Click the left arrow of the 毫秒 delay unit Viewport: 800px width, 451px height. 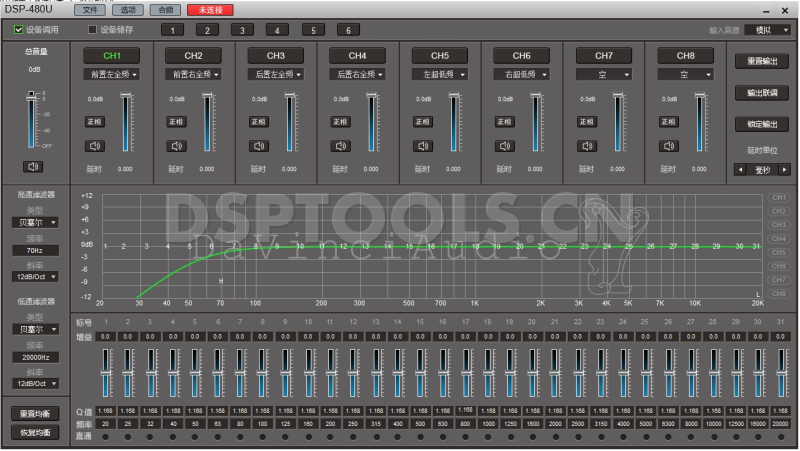[x=740, y=170]
